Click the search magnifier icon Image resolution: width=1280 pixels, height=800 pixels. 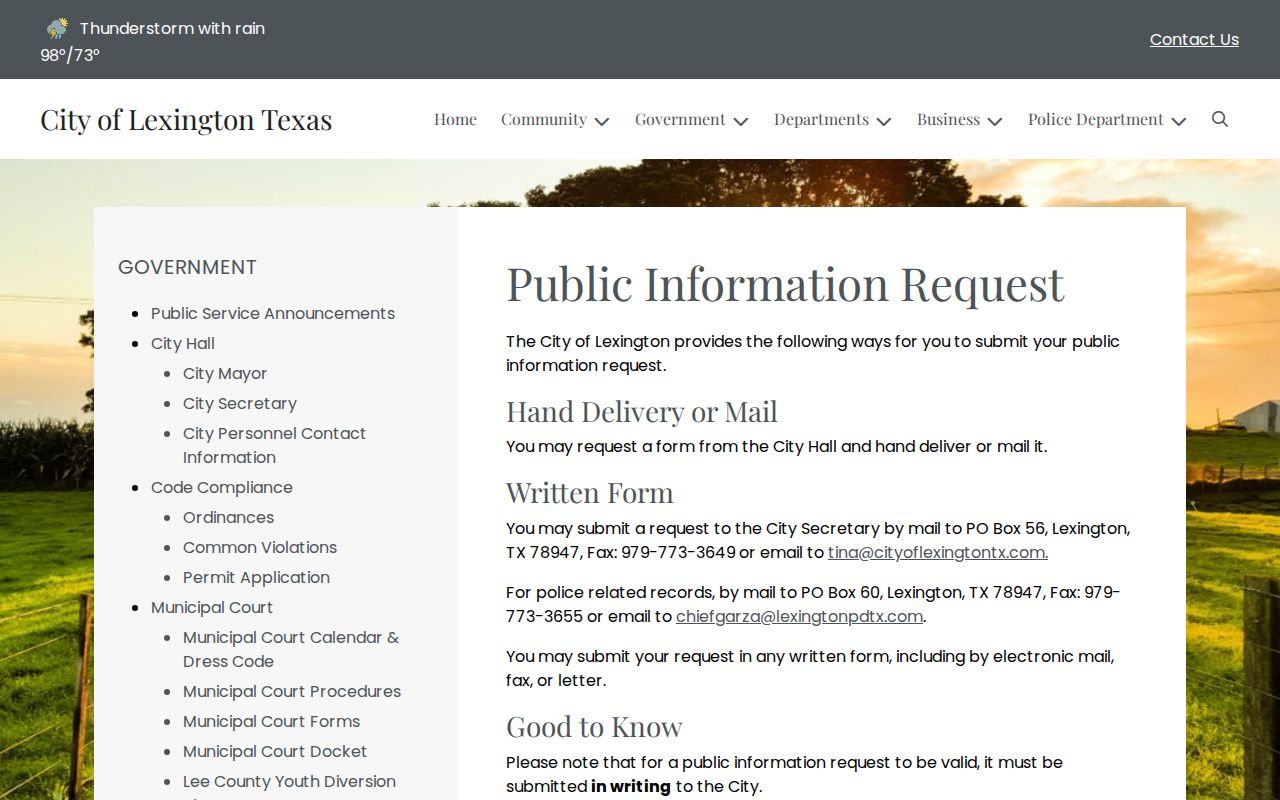tap(1220, 119)
